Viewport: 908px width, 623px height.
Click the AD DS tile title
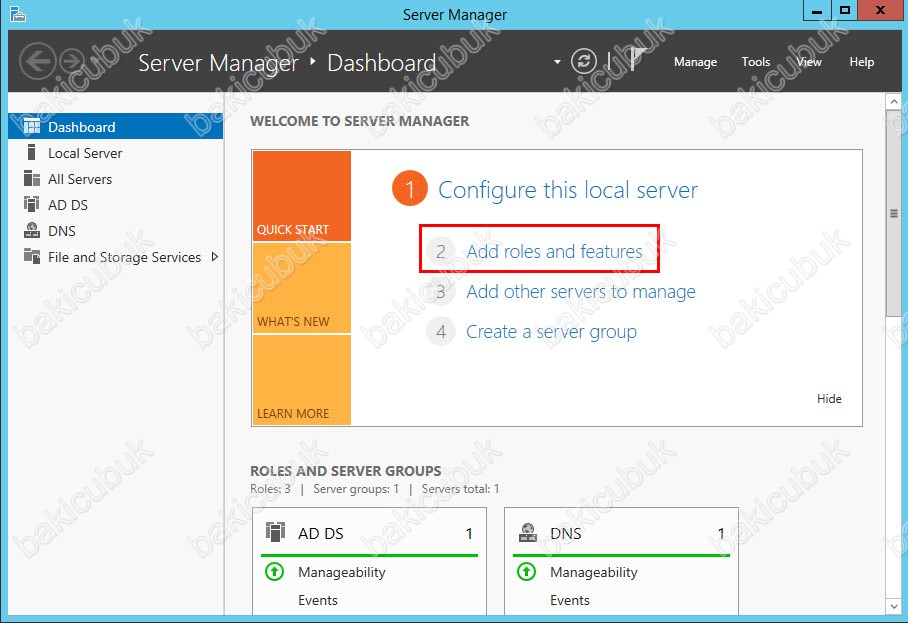click(320, 533)
